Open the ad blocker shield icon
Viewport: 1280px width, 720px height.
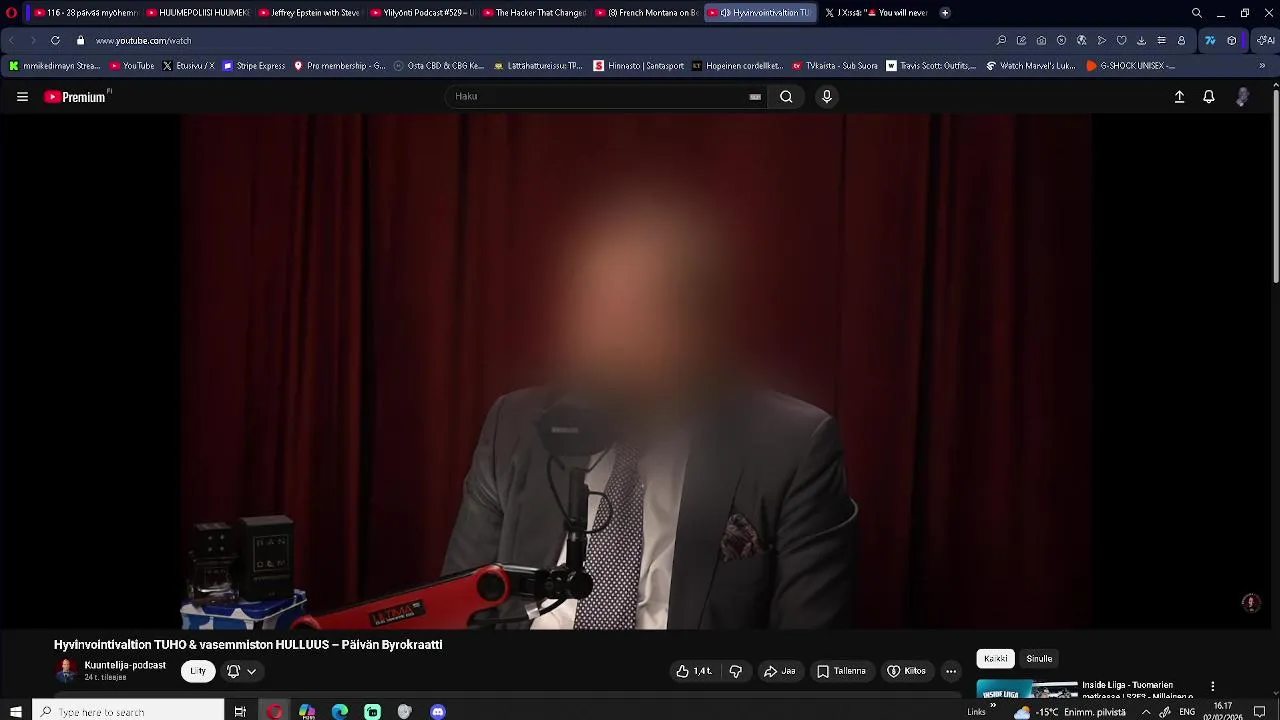(x=1061, y=40)
